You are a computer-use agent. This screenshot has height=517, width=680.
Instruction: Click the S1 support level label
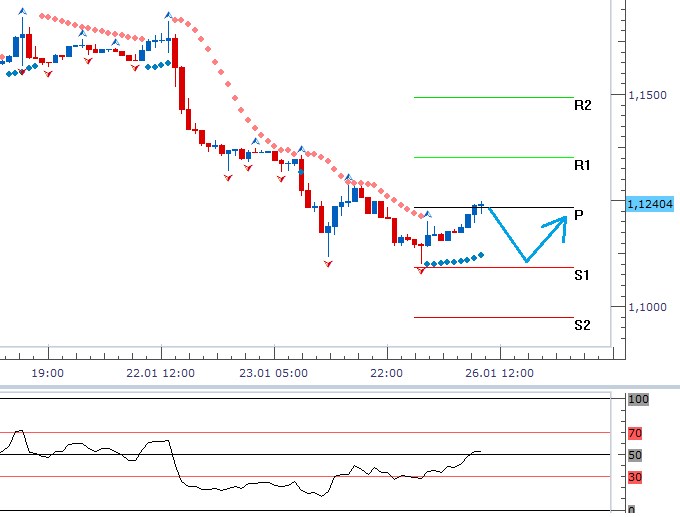[x=582, y=275]
